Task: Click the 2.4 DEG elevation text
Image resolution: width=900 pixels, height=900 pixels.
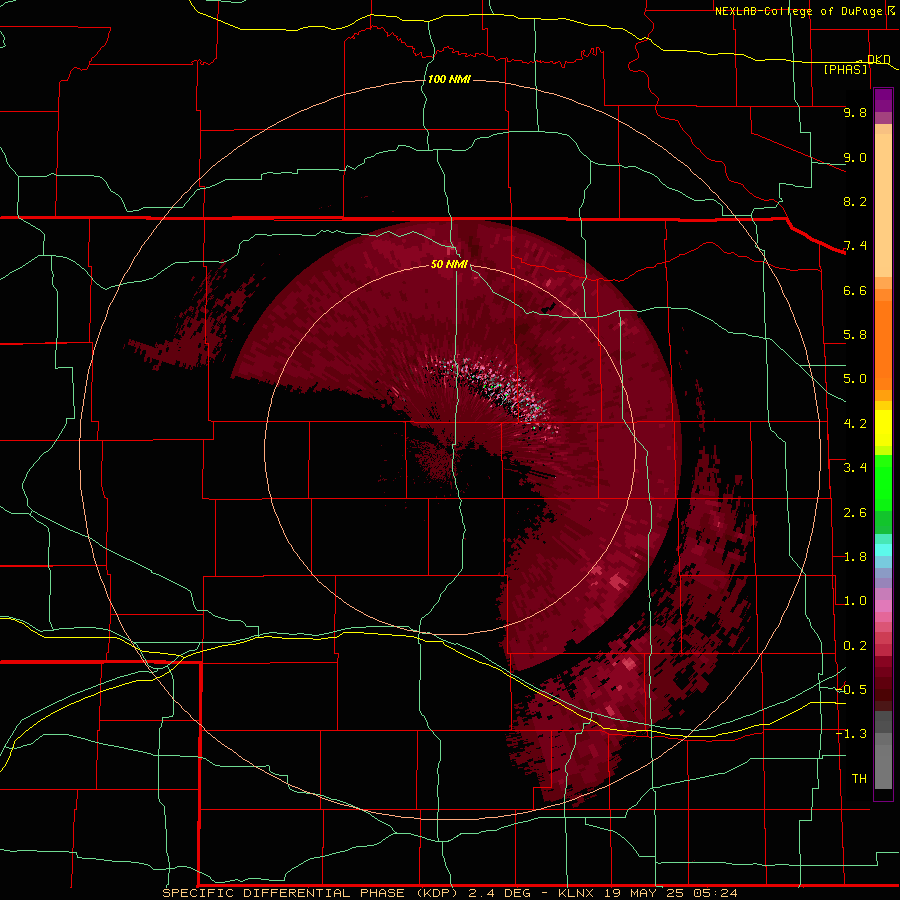Action: point(501,893)
